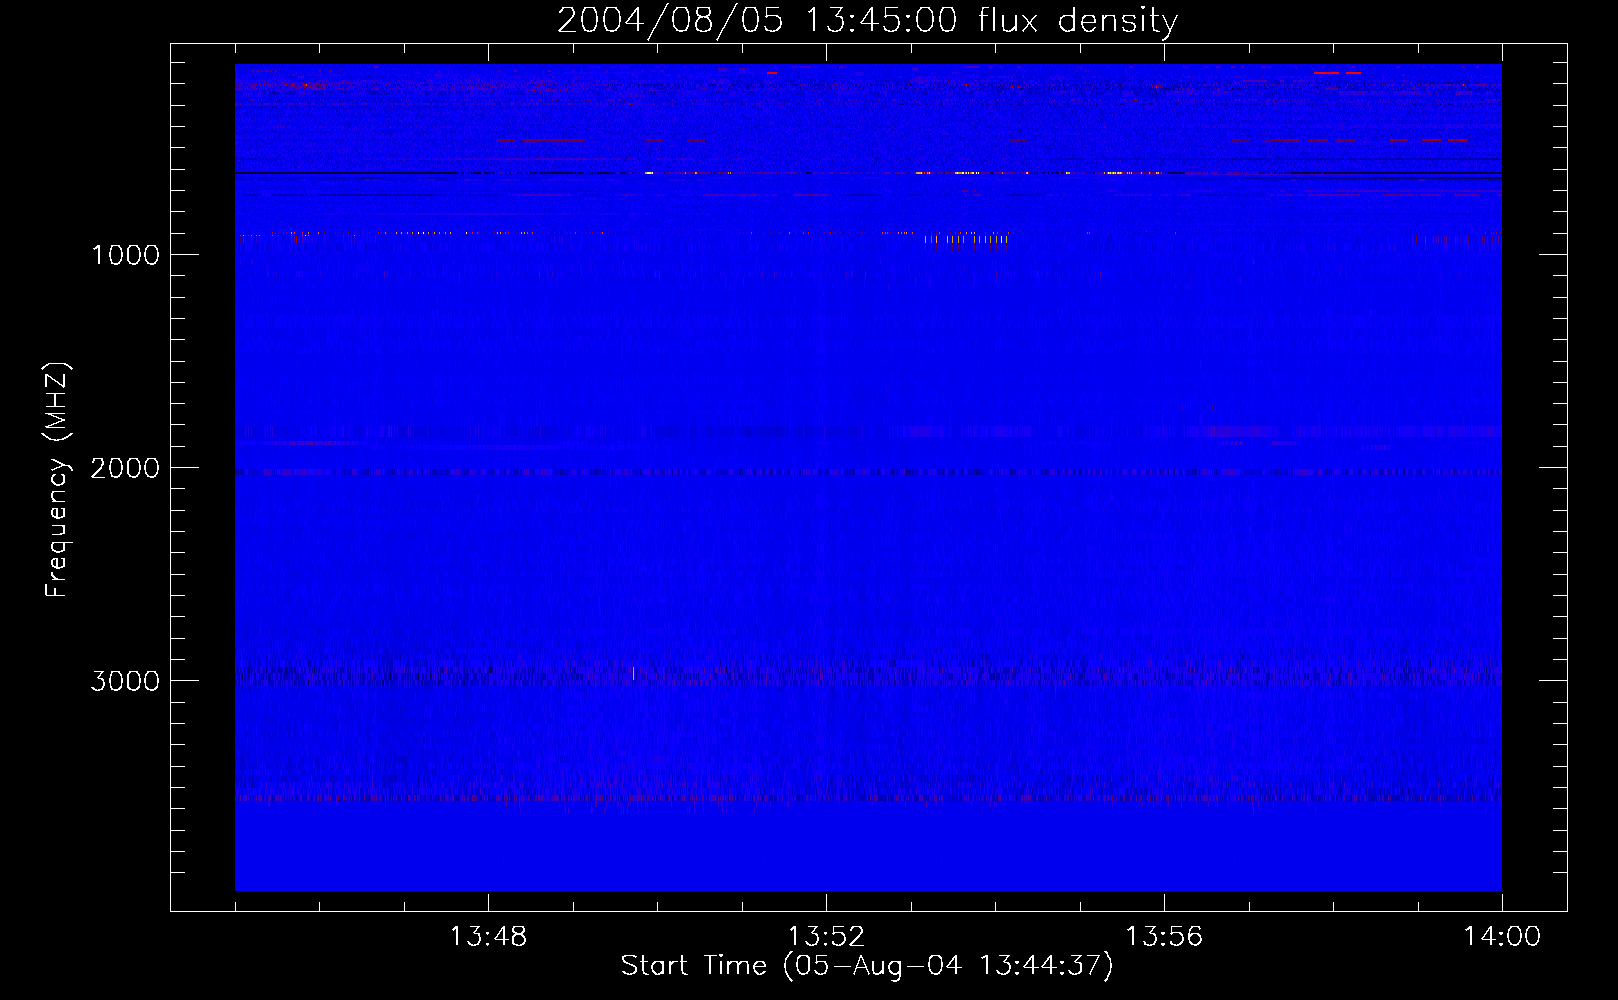Click the 14:00 time tick label
Screen dimensions: 1618x1000
pyautogui.click(x=1502, y=937)
